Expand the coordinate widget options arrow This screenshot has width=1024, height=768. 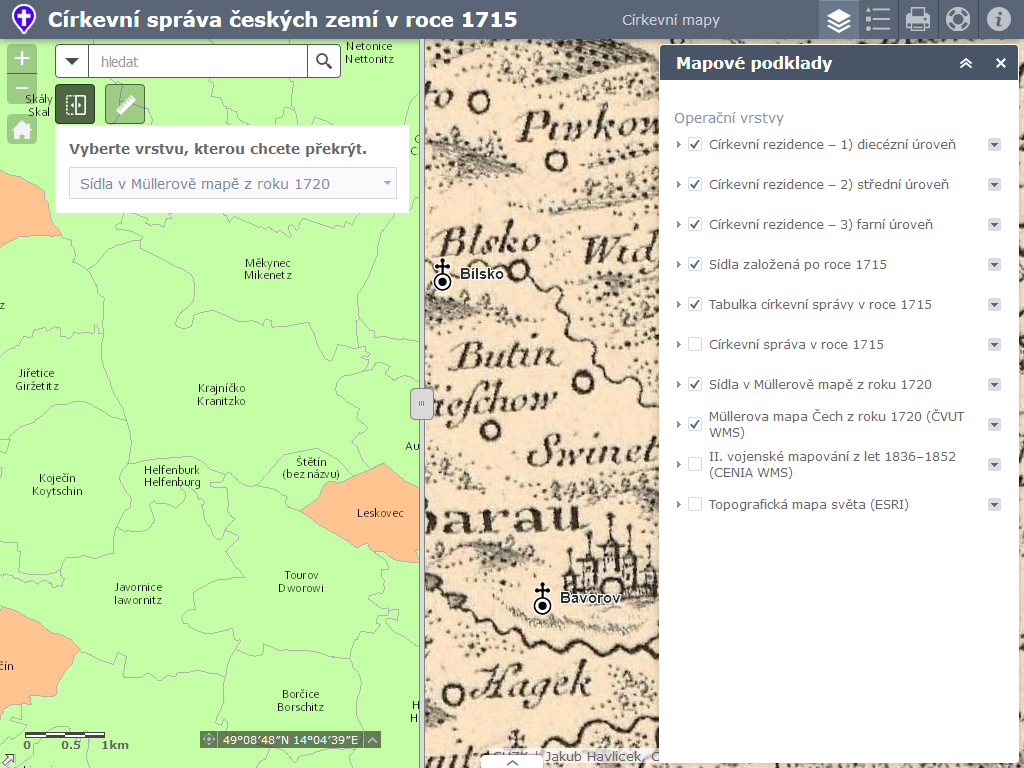(x=372, y=740)
